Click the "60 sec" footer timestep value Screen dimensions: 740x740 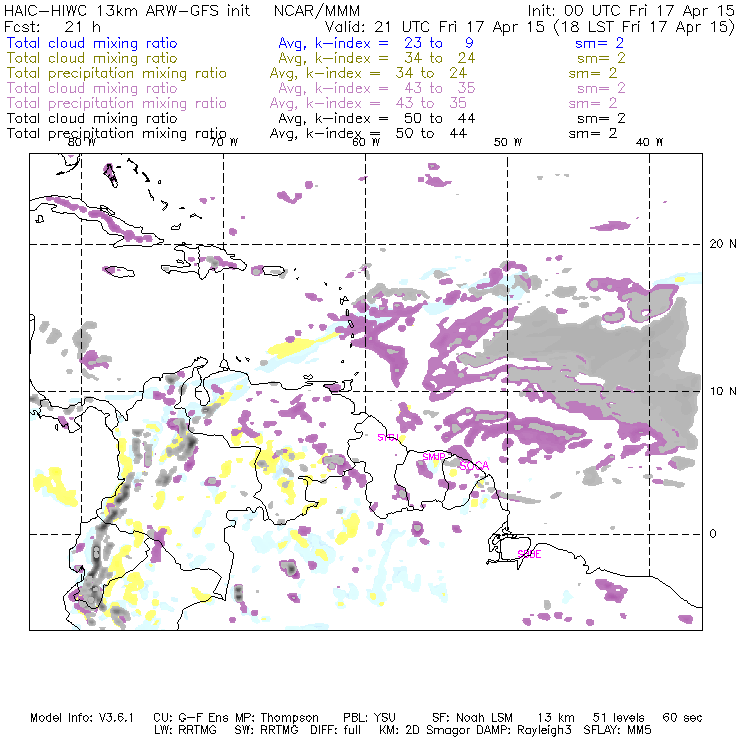pyautogui.click(x=682, y=718)
